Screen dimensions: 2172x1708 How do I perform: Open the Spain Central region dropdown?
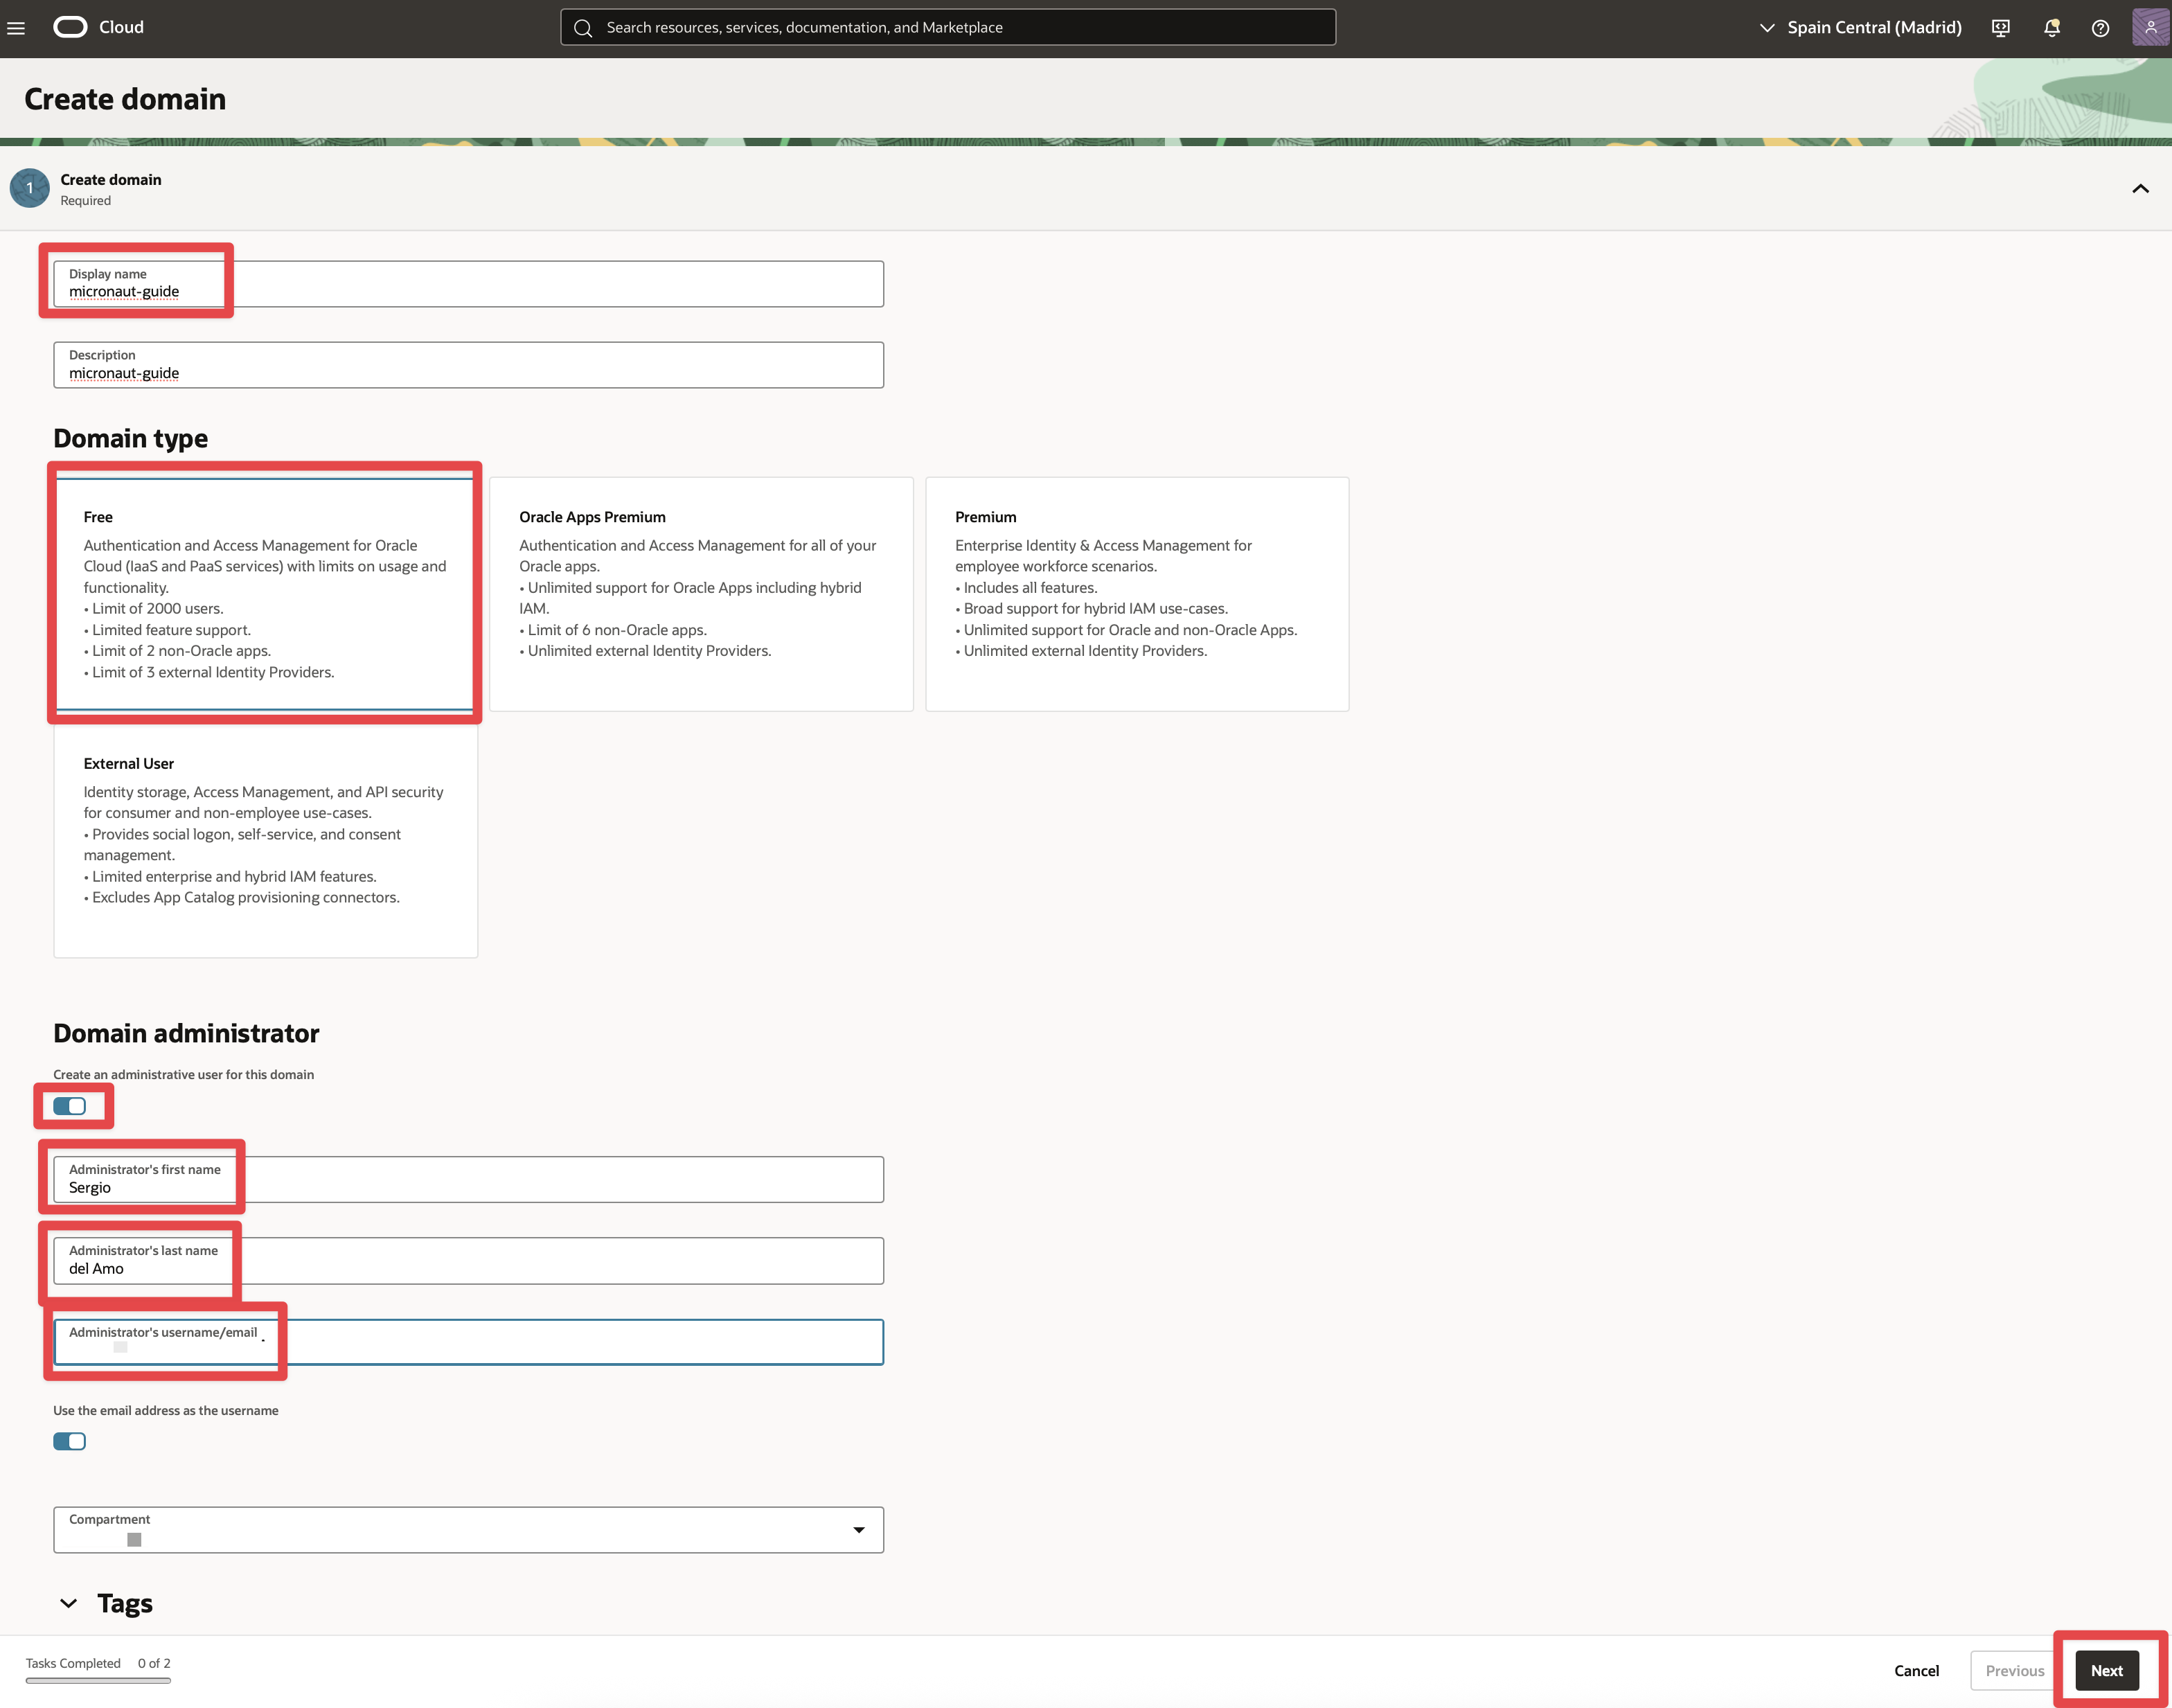coord(1861,28)
